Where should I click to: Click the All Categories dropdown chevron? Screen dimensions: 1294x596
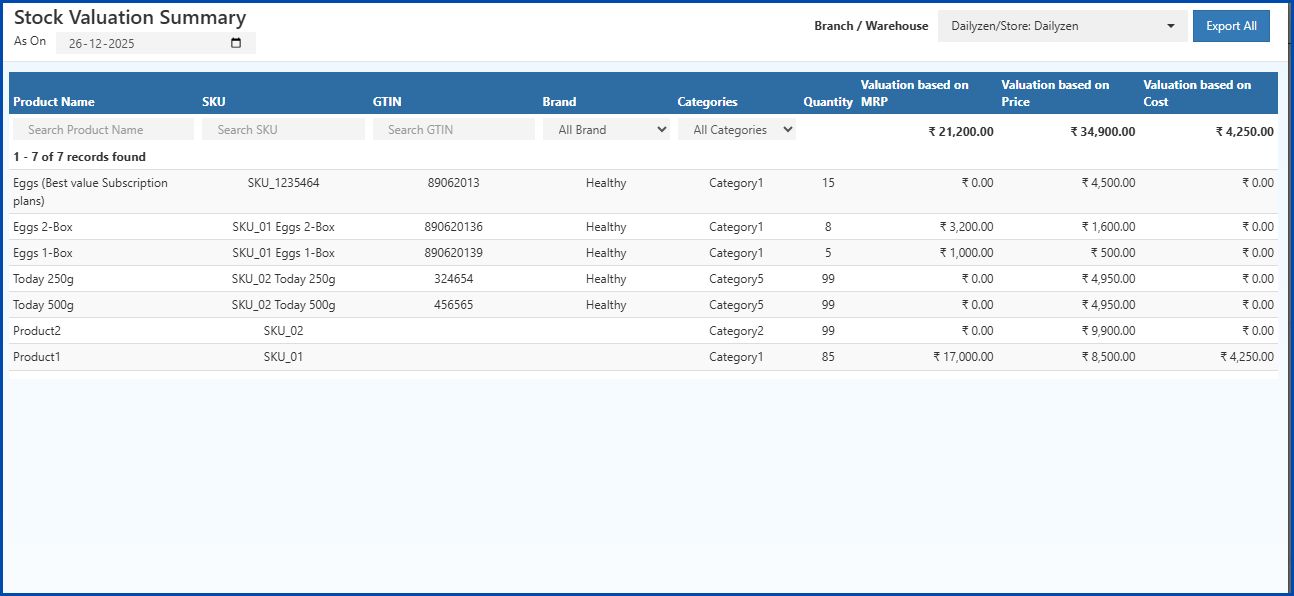(x=788, y=129)
